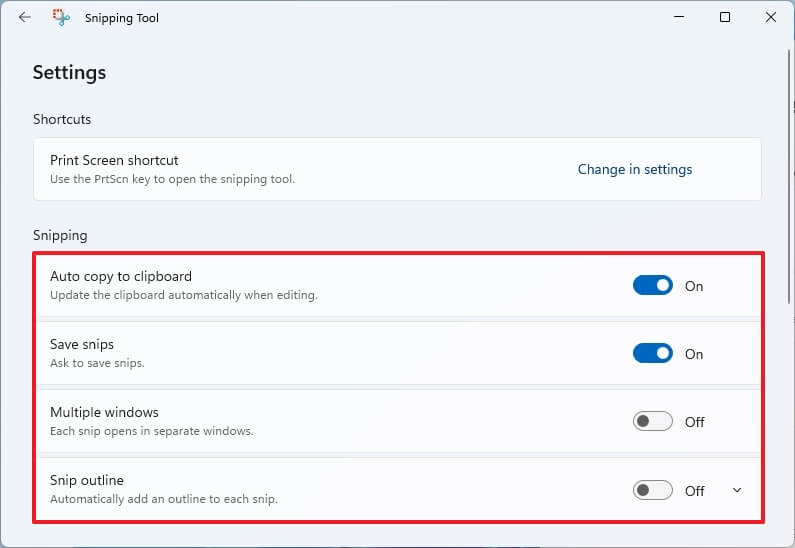Go back using the arrow icon

24,18
